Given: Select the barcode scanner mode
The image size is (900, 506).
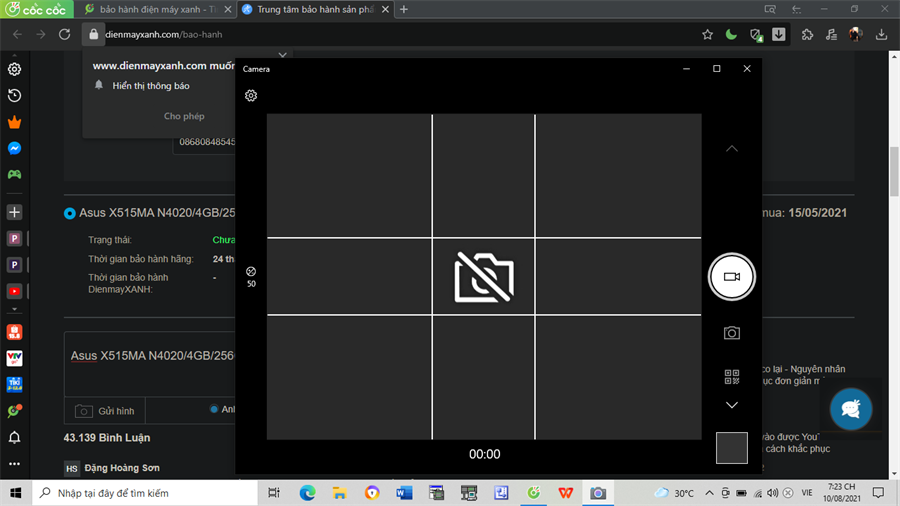Looking at the screenshot, I should tap(731, 377).
